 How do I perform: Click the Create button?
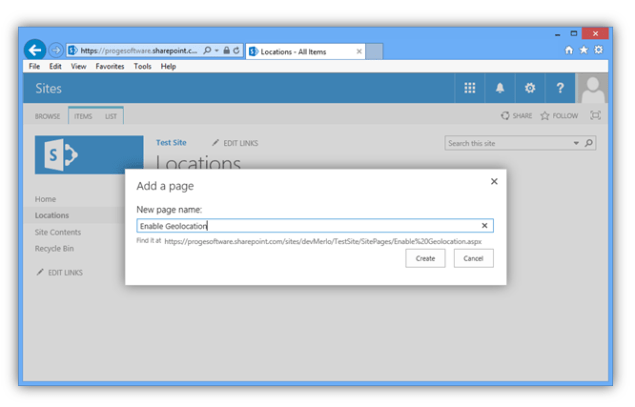[425, 258]
